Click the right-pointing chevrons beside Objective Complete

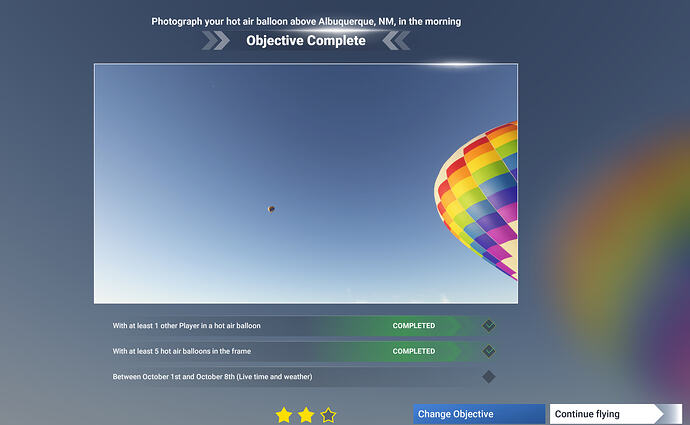click(216, 40)
